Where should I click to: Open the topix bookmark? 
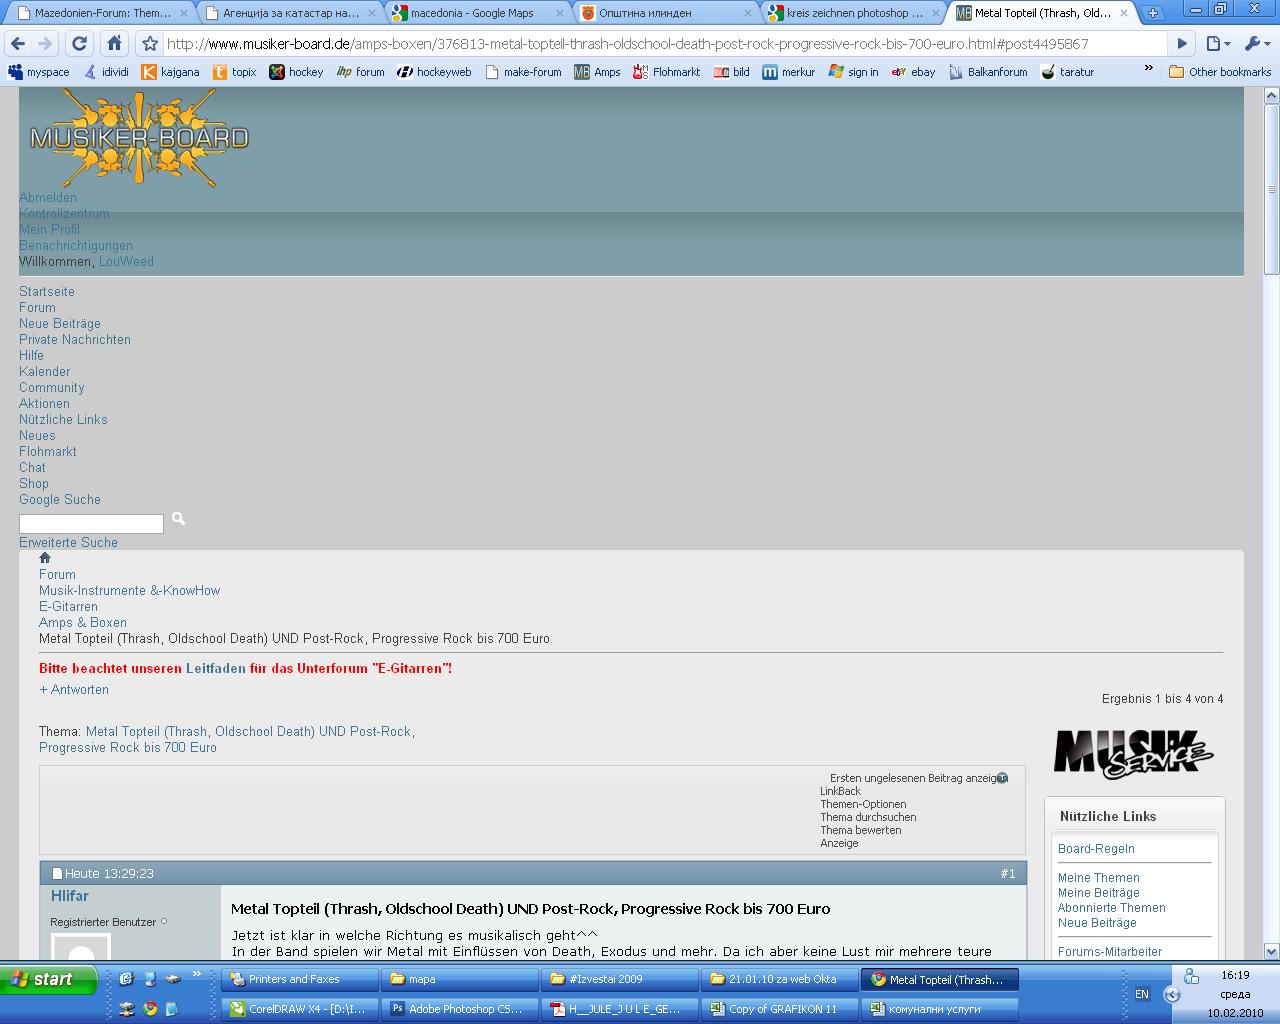point(235,72)
